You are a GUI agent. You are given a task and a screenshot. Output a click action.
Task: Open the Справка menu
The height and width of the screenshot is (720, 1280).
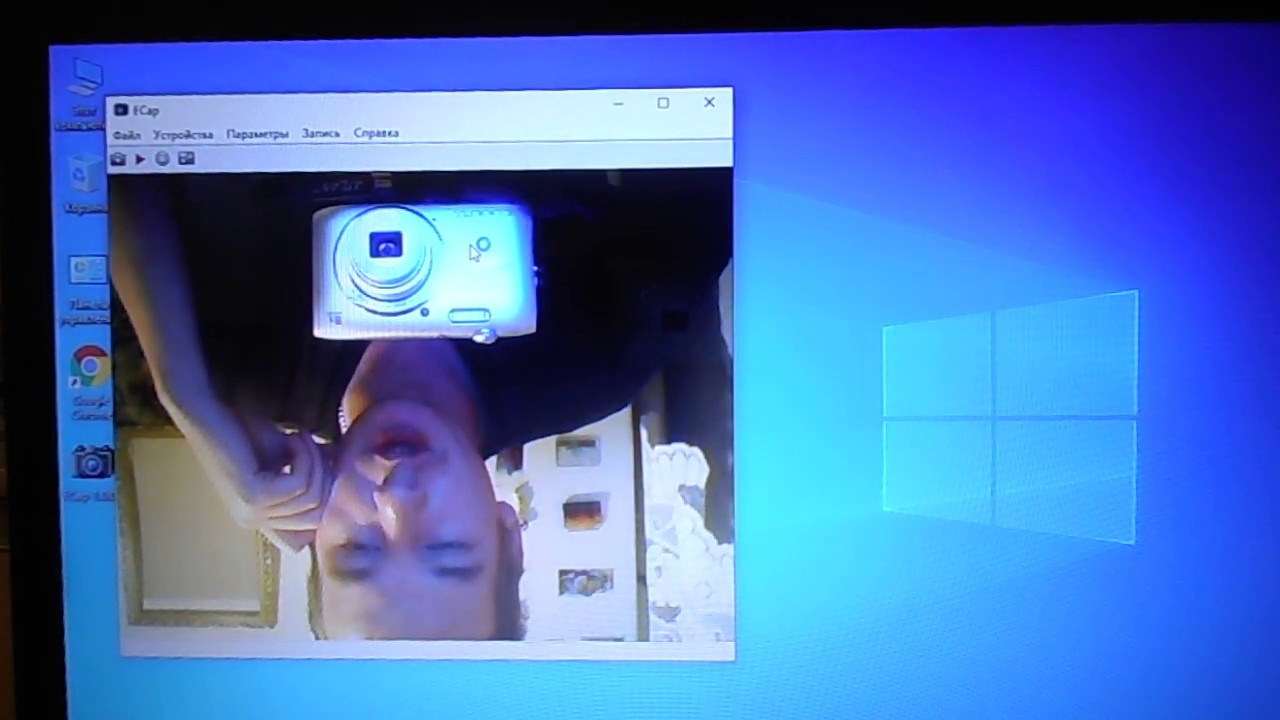pos(376,133)
